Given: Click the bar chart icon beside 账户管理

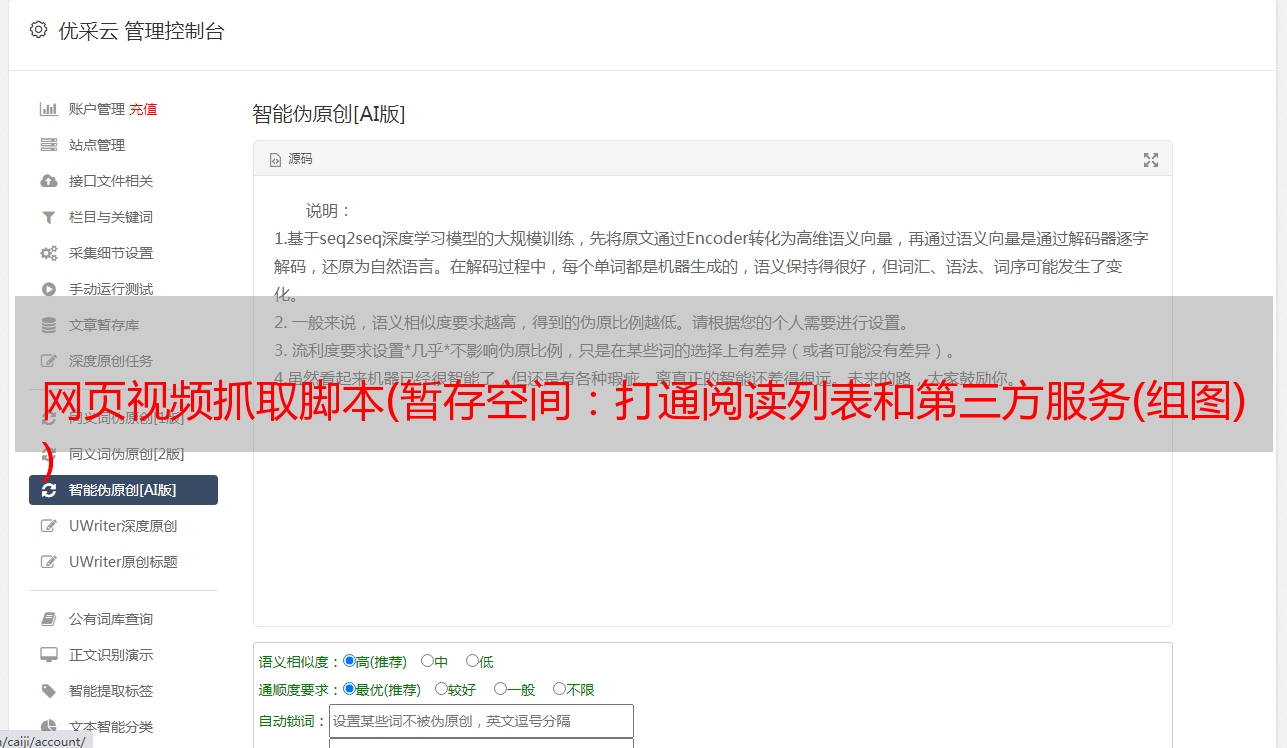Looking at the screenshot, I should [x=48, y=109].
